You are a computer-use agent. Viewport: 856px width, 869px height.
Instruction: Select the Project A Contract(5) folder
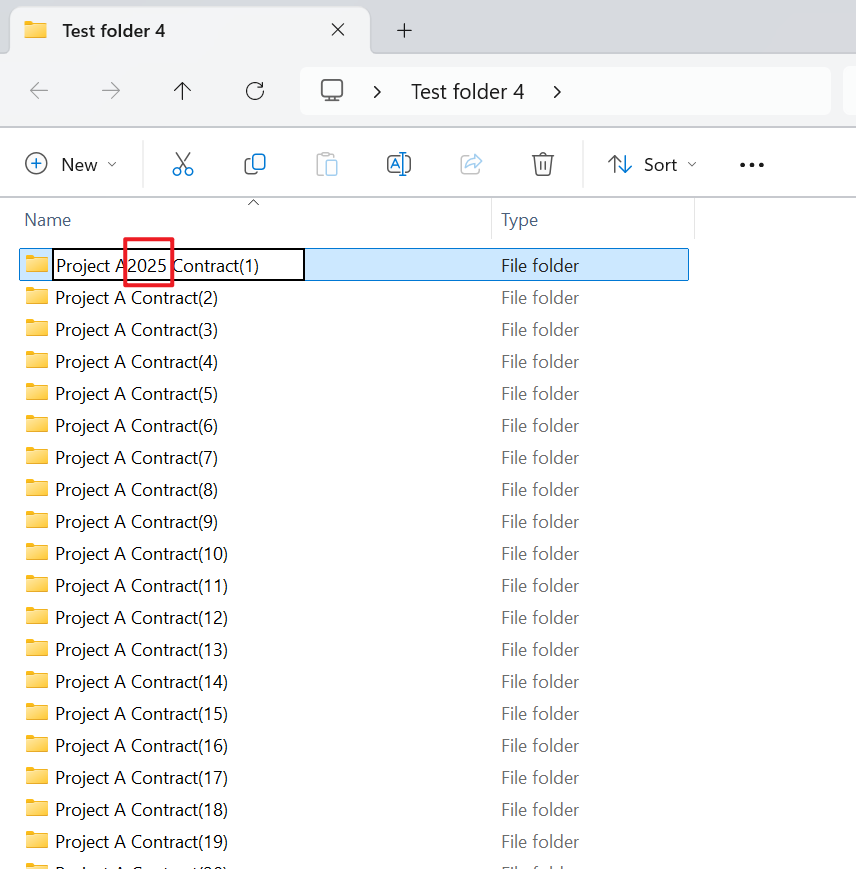click(136, 394)
